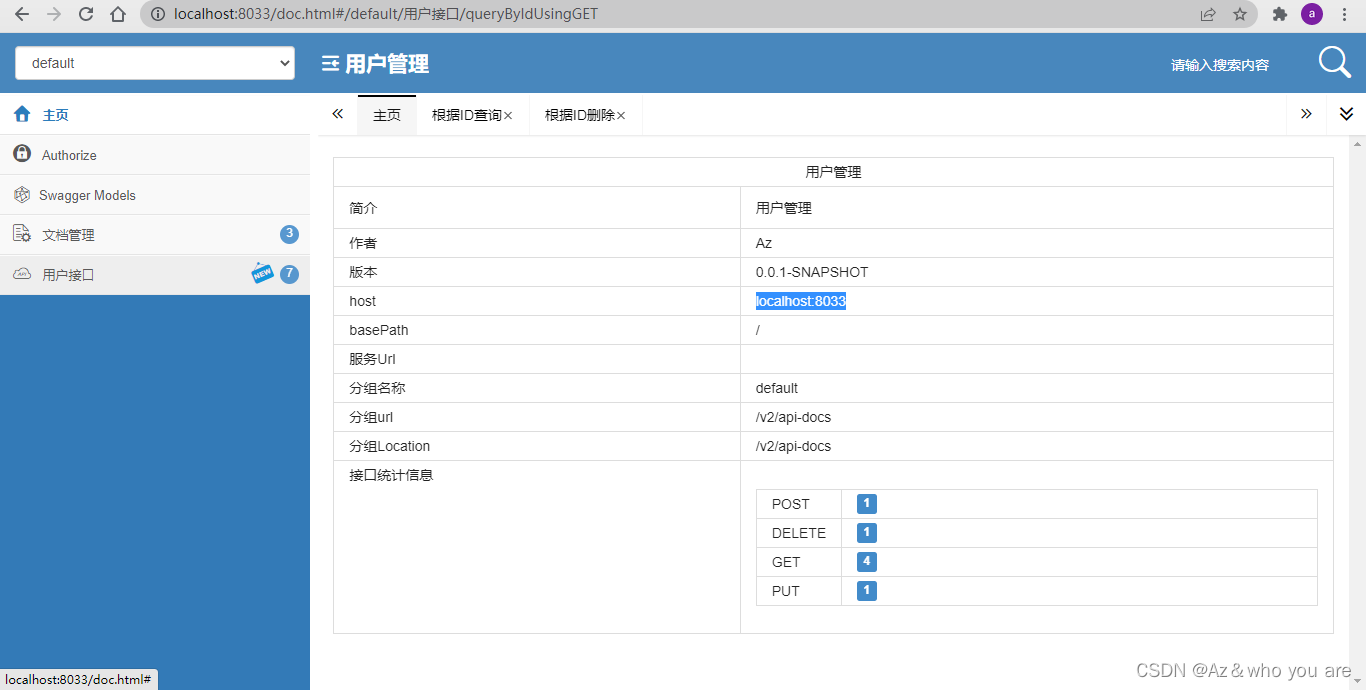
Task: Switch to the 根据ID查询 tab
Action: 466,115
